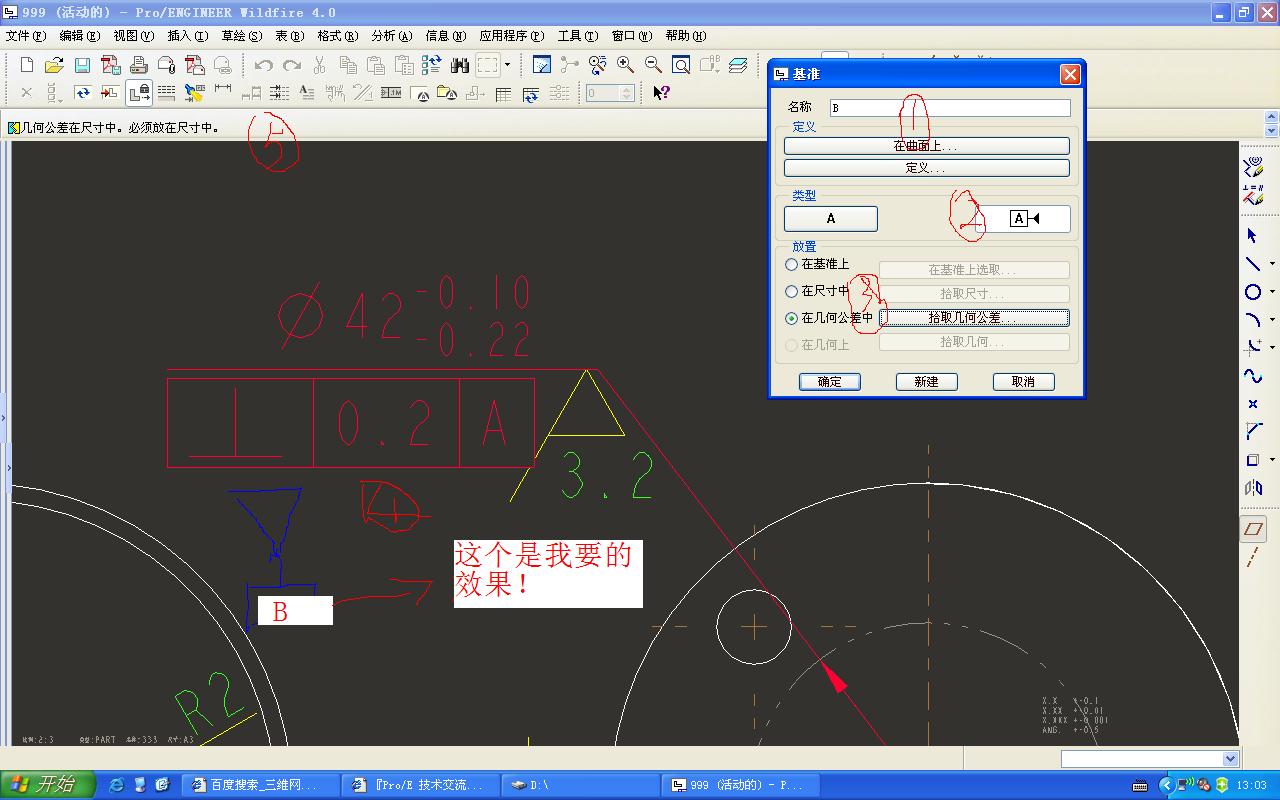Select the fillet sketch tool
1280x800 pixels.
click(1252, 348)
